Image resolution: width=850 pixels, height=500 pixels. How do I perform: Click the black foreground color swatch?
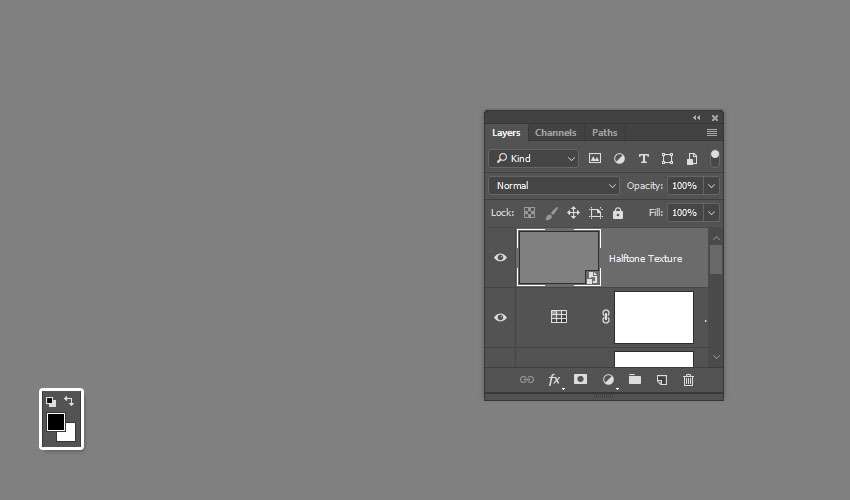click(x=55, y=421)
